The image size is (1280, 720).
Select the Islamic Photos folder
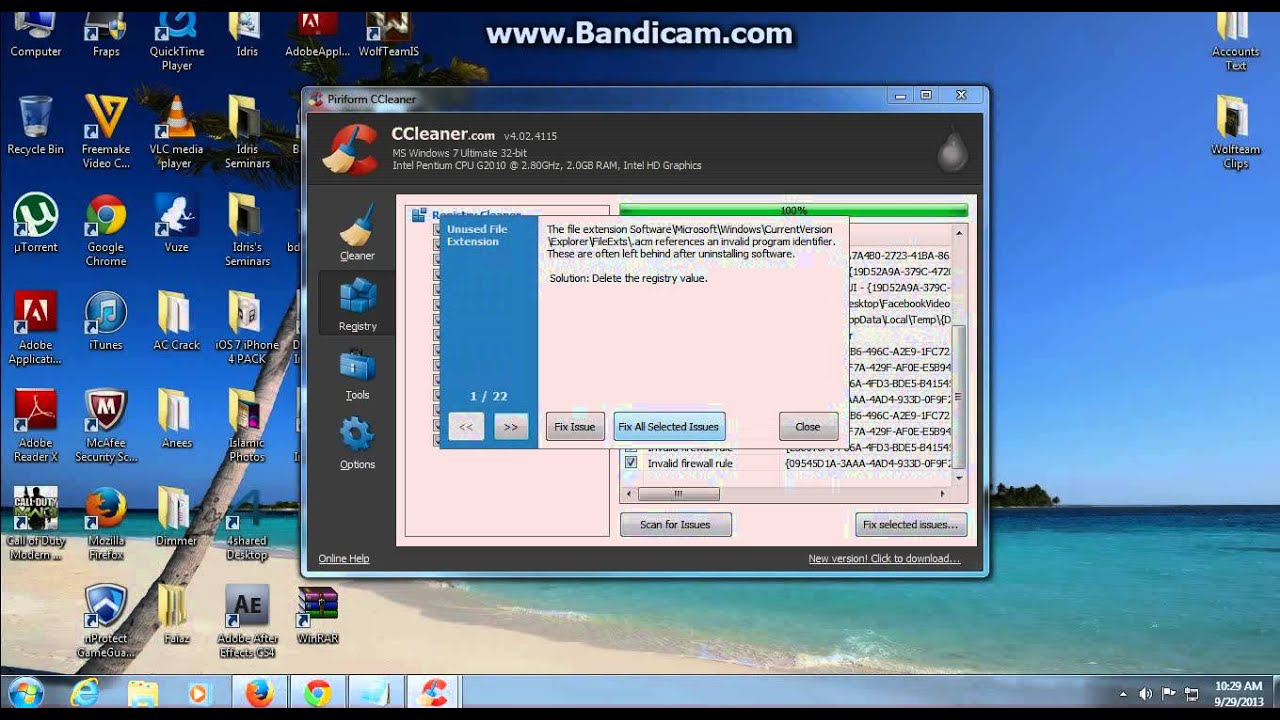(x=247, y=426)
